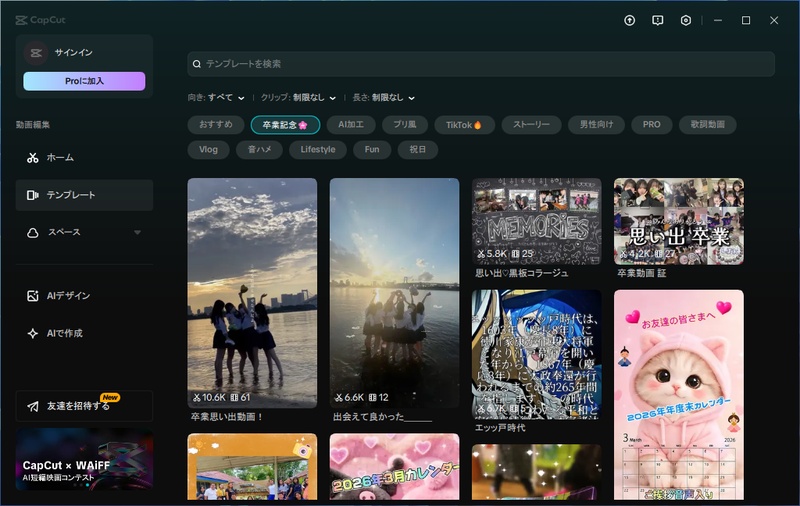Click the upload arrow icon in title bar
800x506 pixels.
pyautogui.click(x=629, y=20)
